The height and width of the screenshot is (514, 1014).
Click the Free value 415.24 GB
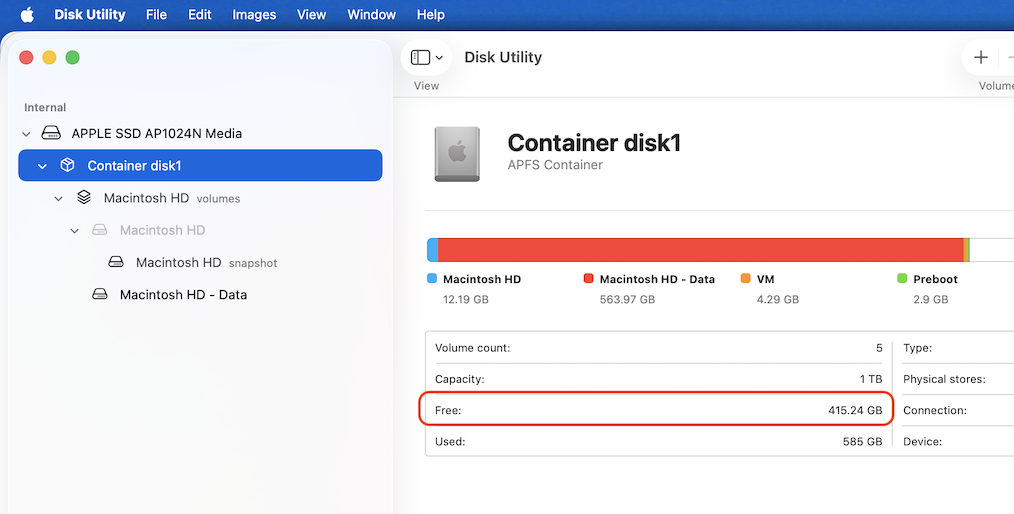[x=855, y=410]
